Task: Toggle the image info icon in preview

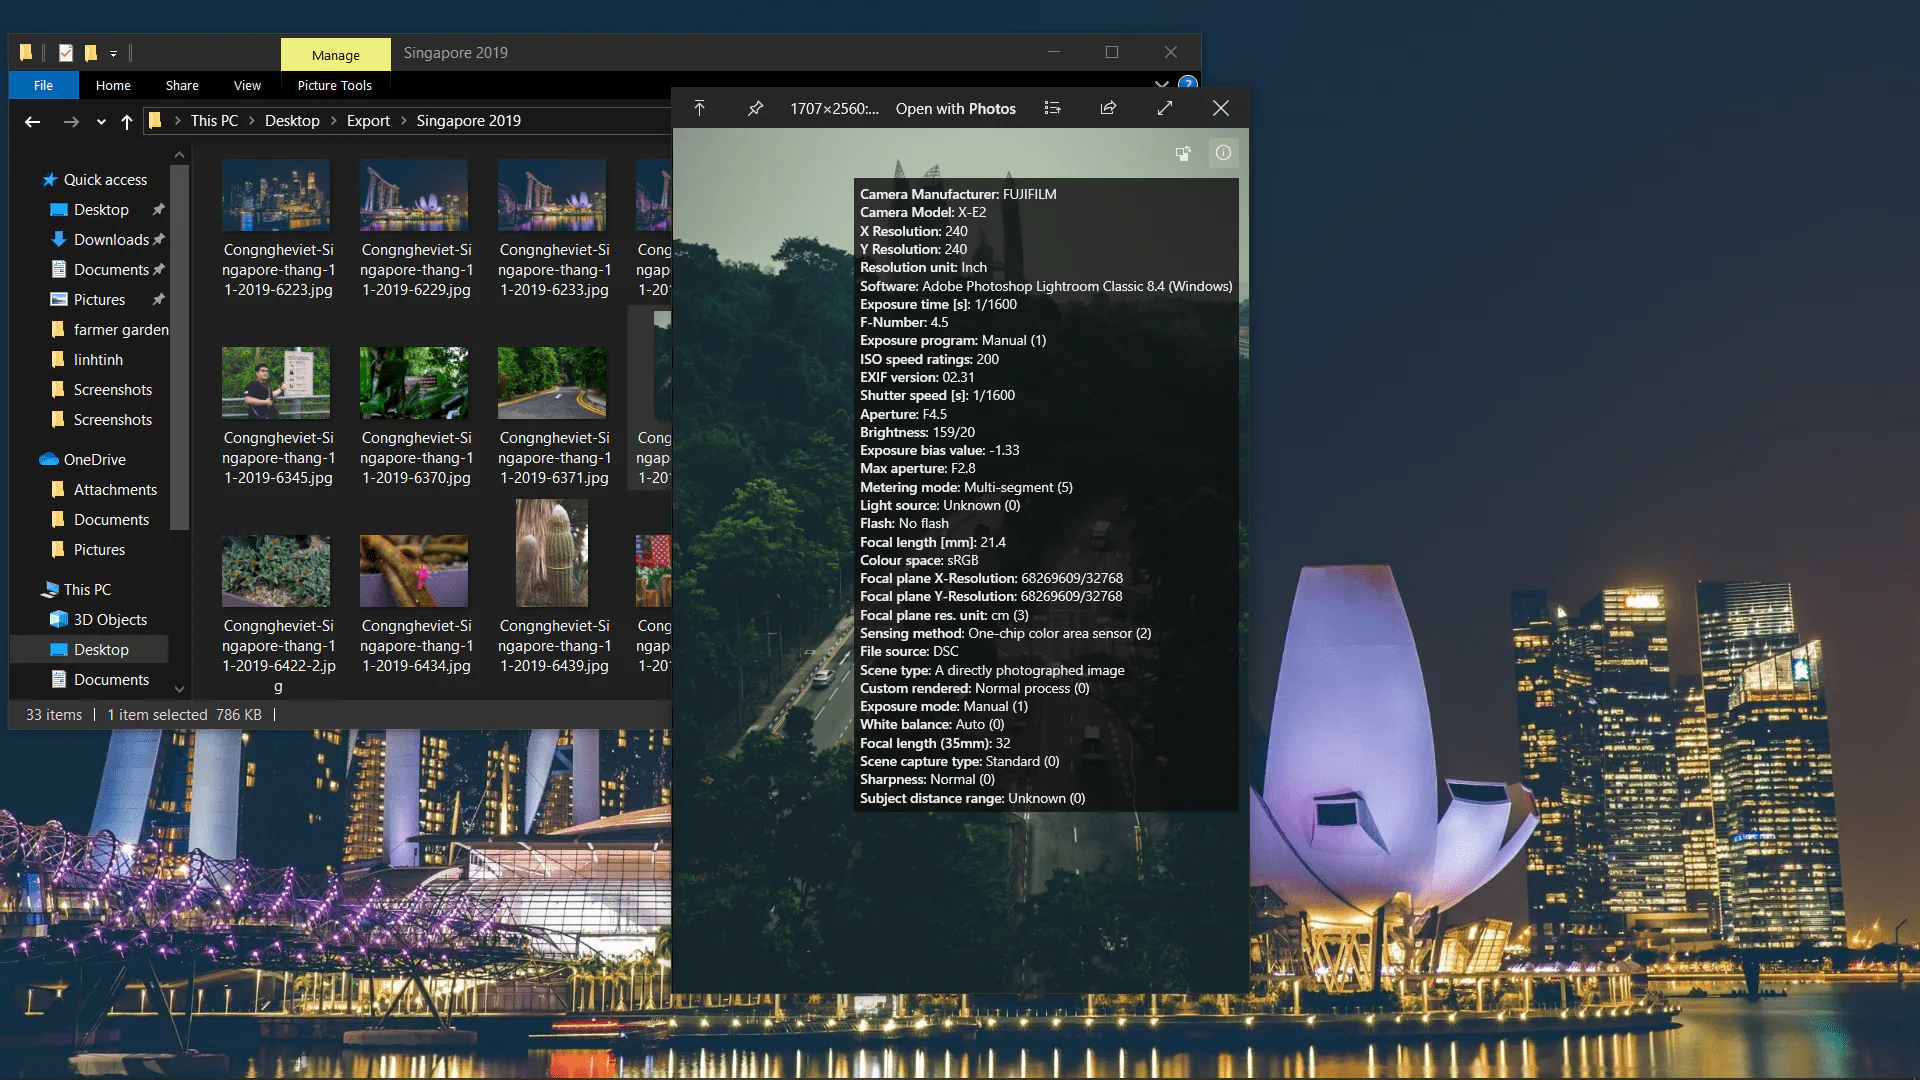Action: (x=1223, y=153)
